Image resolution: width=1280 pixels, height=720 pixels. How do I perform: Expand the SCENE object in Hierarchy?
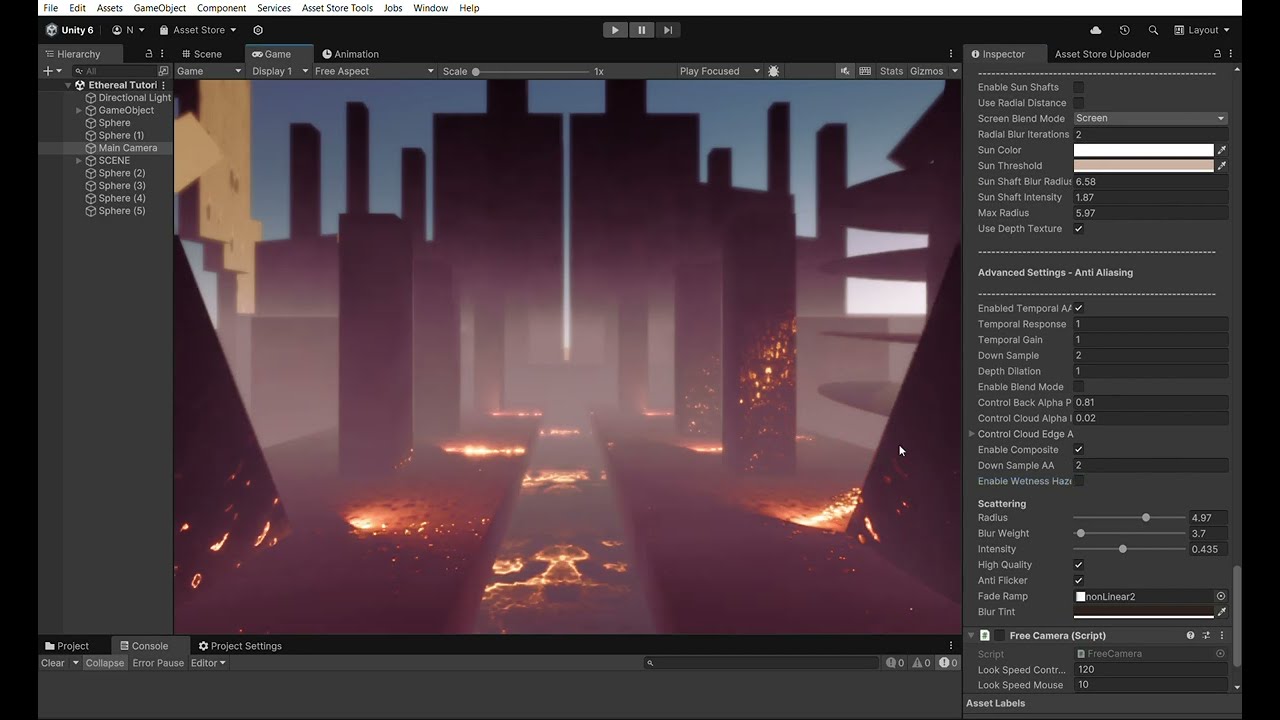pyautogui.click(x=79, y=161)
